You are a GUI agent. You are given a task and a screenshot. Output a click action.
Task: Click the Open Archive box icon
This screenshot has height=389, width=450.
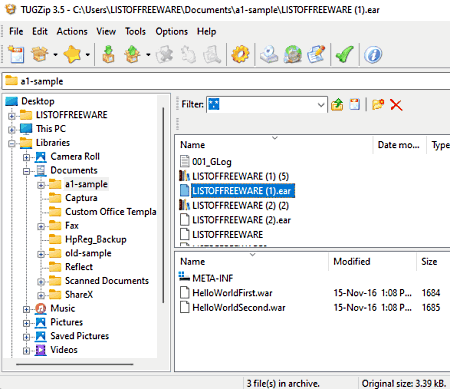(40, 54)
